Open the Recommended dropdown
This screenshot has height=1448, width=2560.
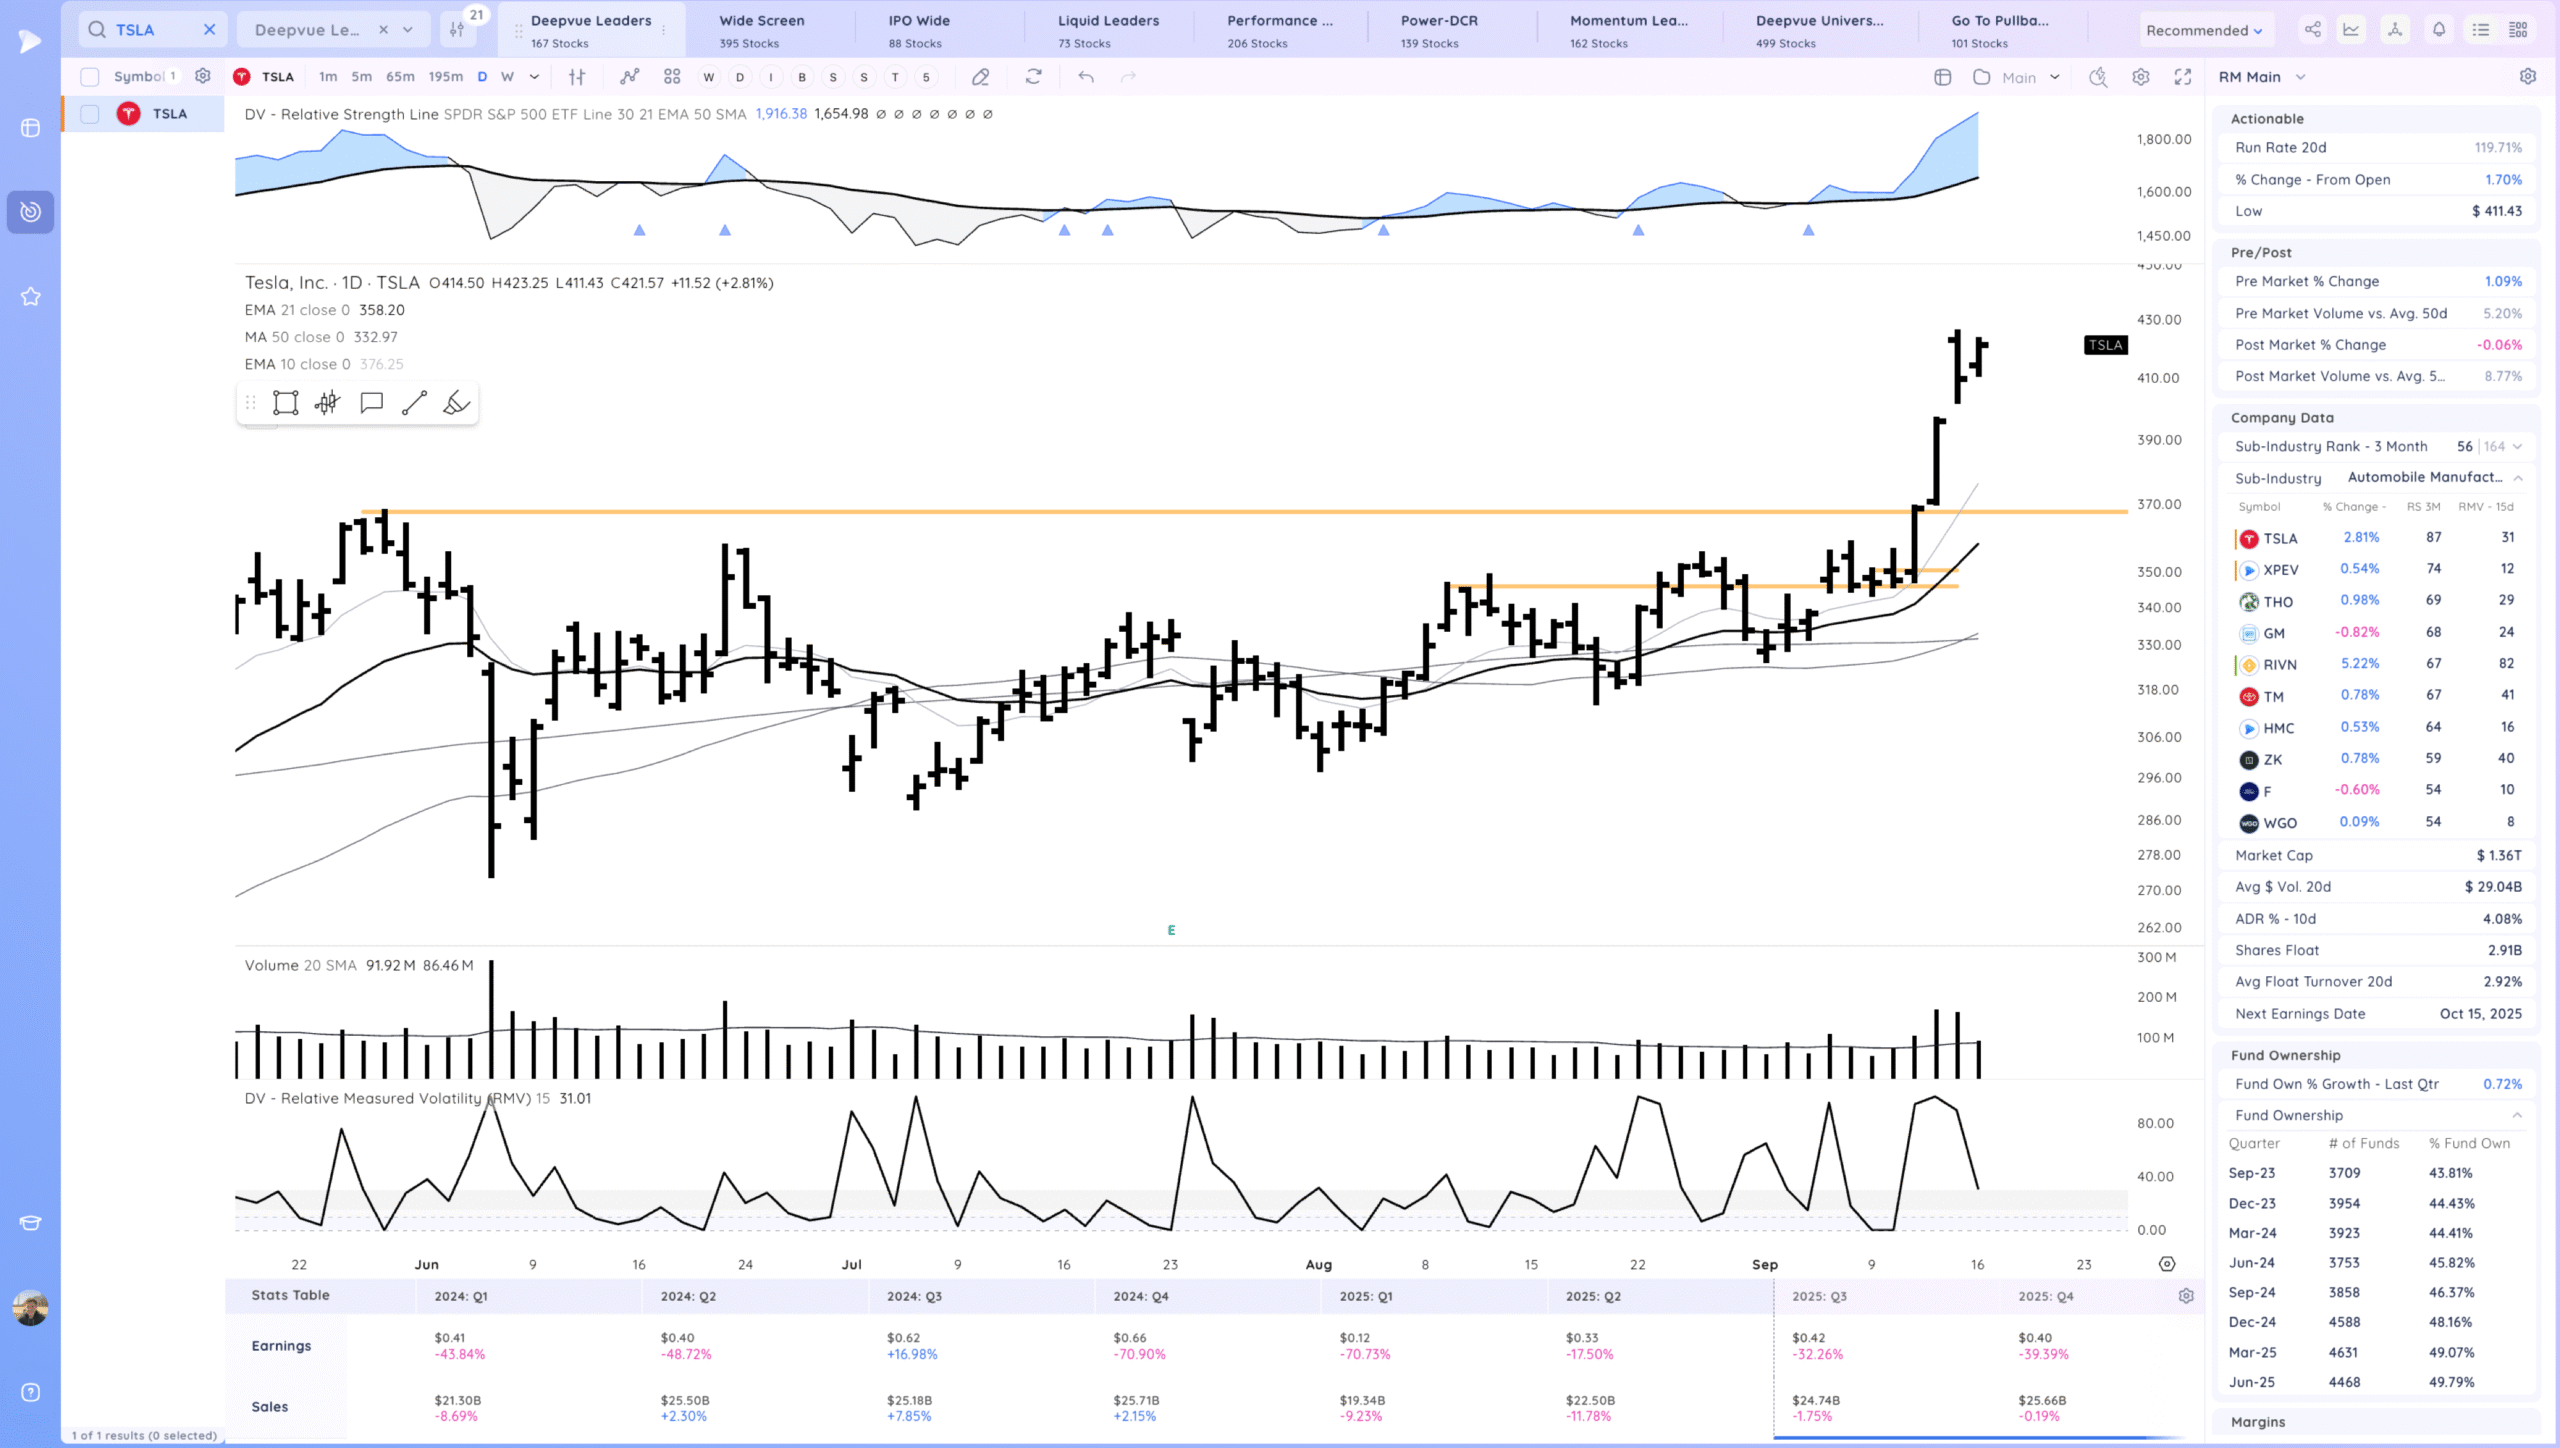point(2204,30)
